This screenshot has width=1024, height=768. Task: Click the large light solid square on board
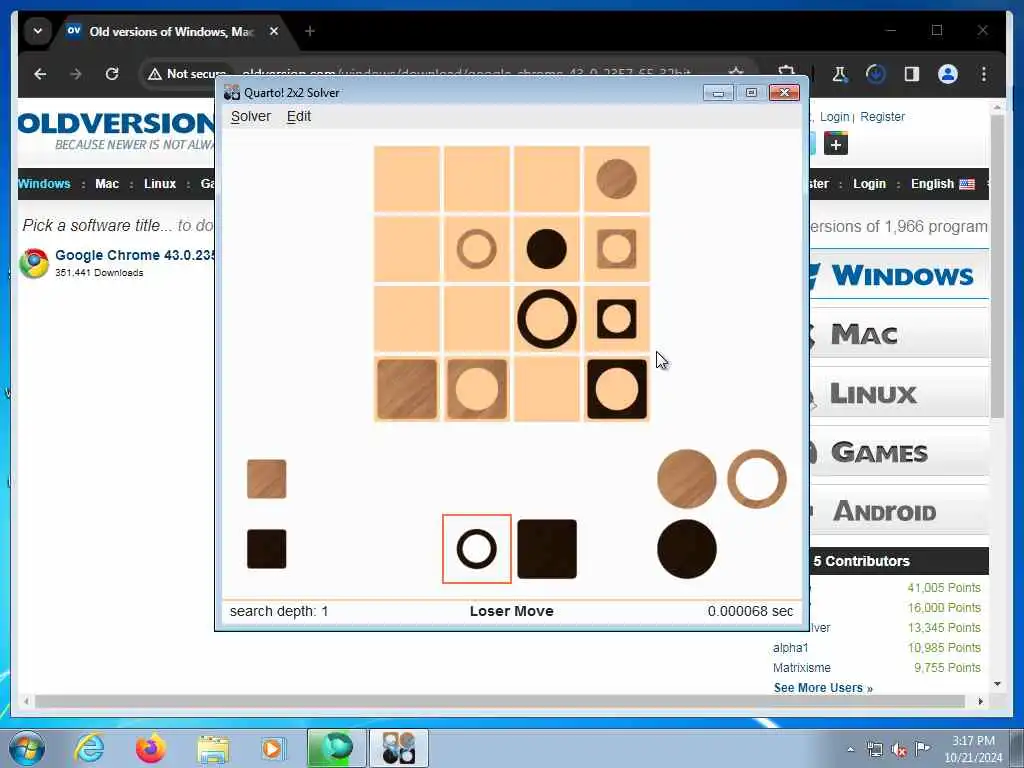[x=407, y=389]
